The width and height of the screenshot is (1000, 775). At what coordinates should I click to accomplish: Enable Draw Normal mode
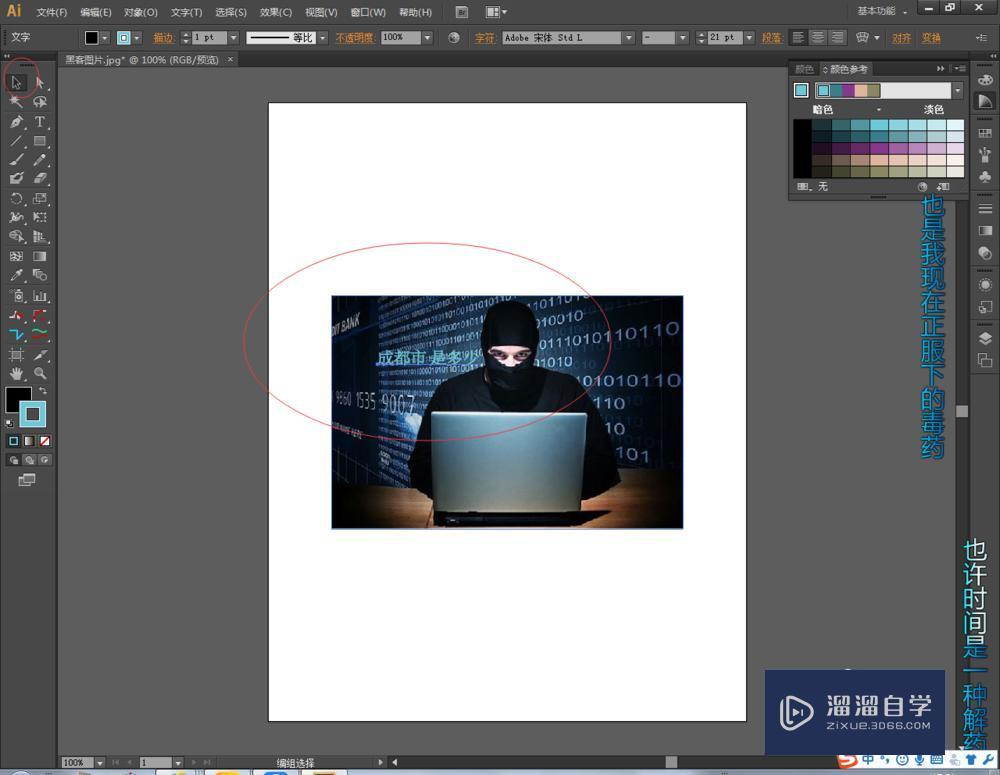click(x=14, y=460)
